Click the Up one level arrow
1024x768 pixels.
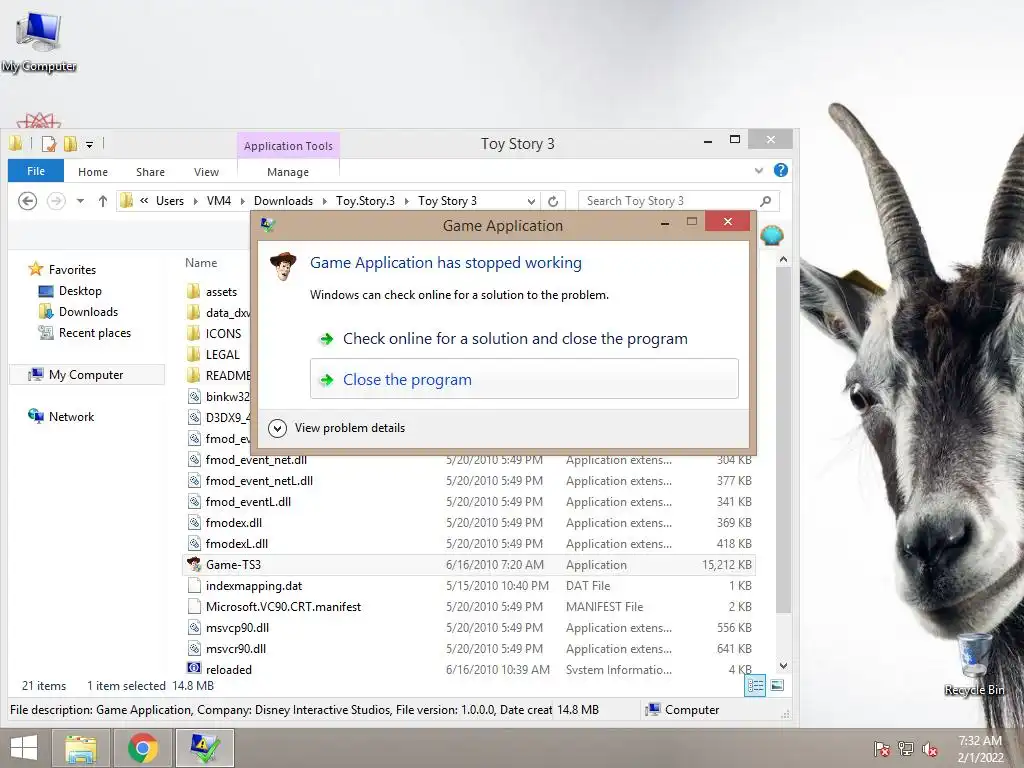pos(103,201)
